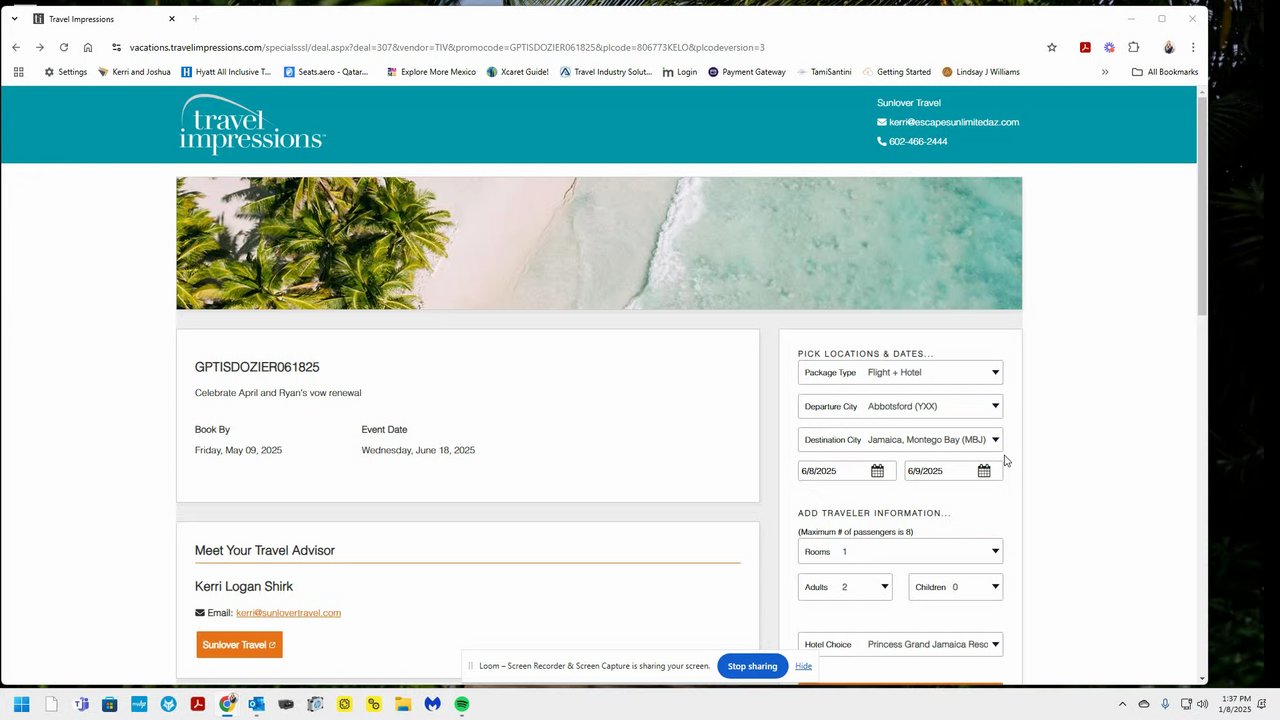
Task: Open the Xcaret Guide bookmark
Action: click(x=517, y=72)
